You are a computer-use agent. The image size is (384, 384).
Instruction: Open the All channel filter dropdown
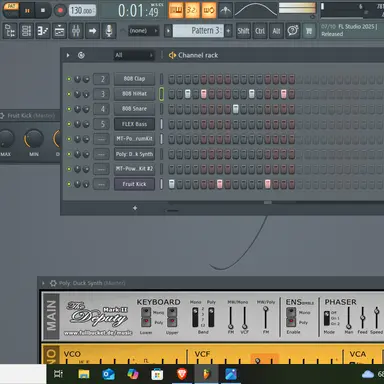[134, 55]
